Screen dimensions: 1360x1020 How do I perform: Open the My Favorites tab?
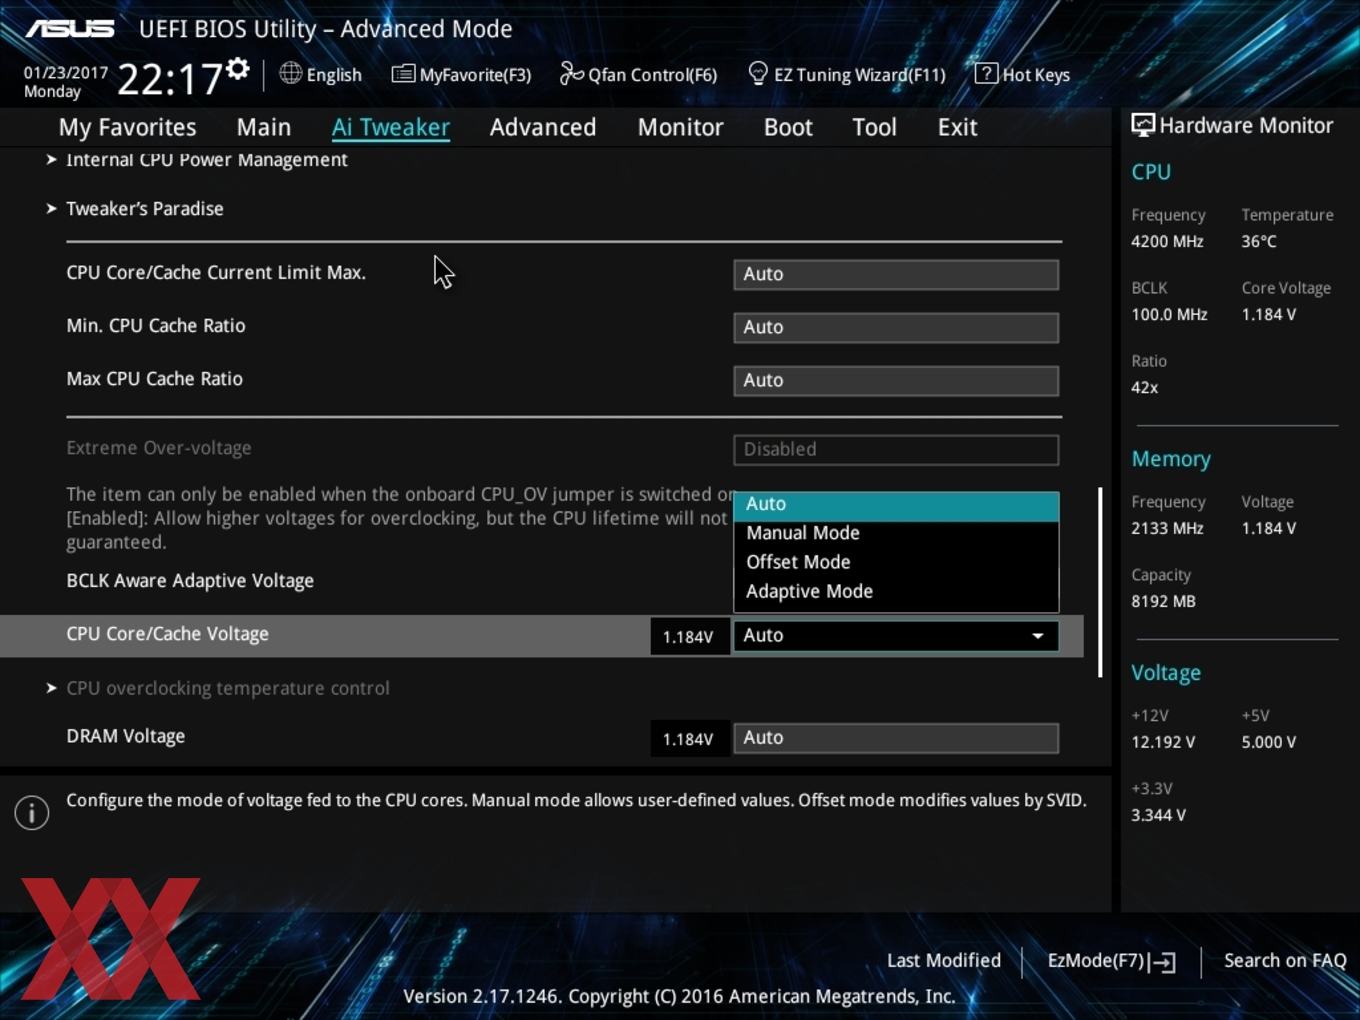[x=127, y=127]
